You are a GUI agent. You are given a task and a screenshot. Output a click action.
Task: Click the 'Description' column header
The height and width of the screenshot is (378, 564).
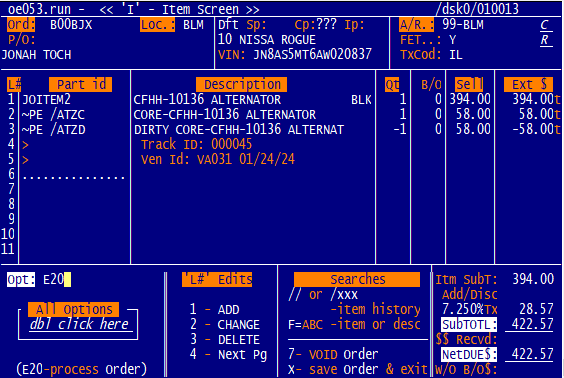tap(242, 85)
